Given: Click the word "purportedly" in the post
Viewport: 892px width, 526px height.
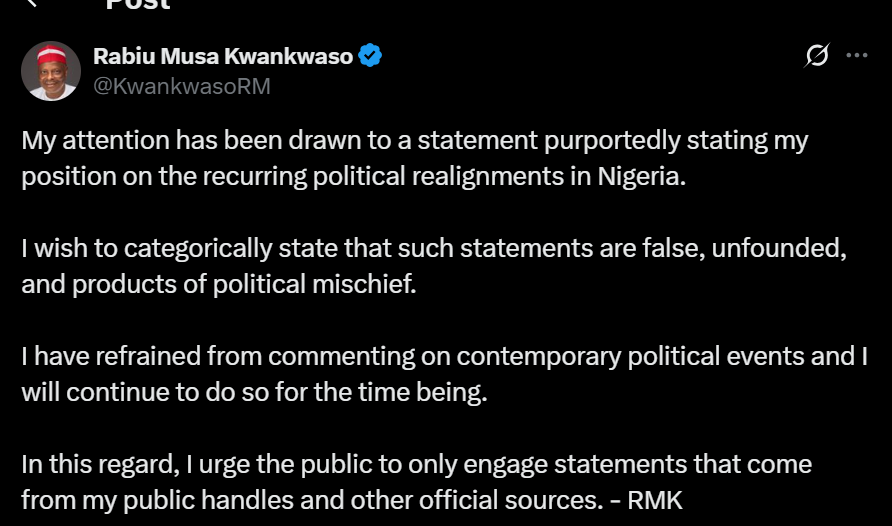Looking at the screenshot, I should point(554,141).
